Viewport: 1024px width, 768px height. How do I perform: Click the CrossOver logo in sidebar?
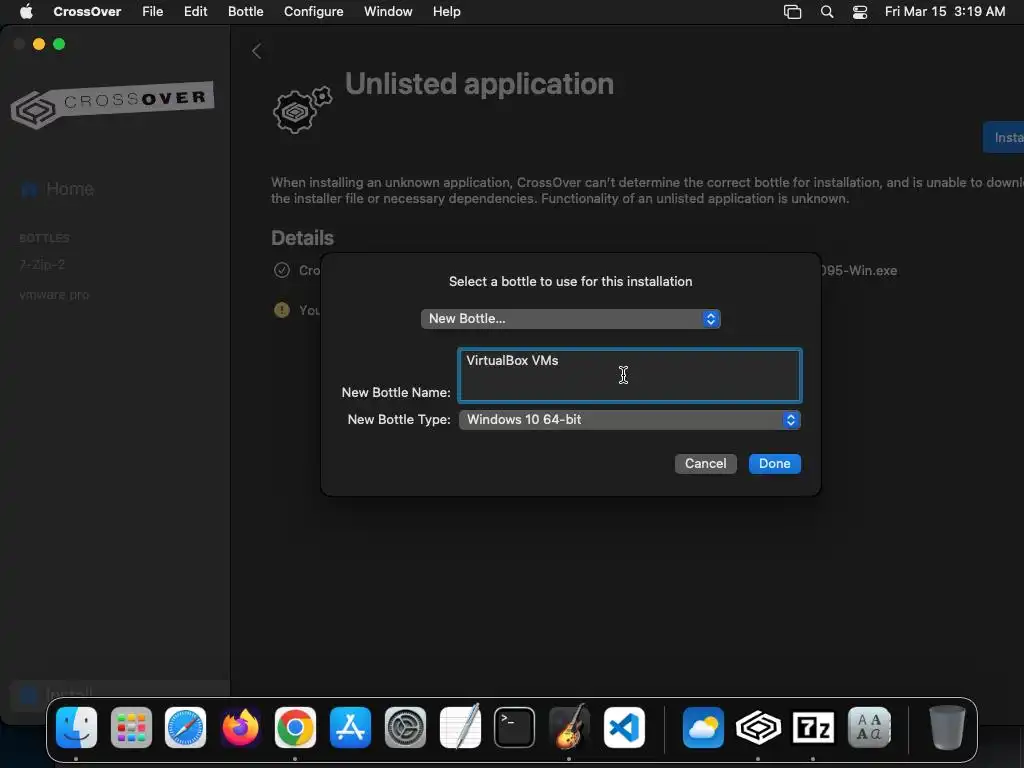coord(112,104)
